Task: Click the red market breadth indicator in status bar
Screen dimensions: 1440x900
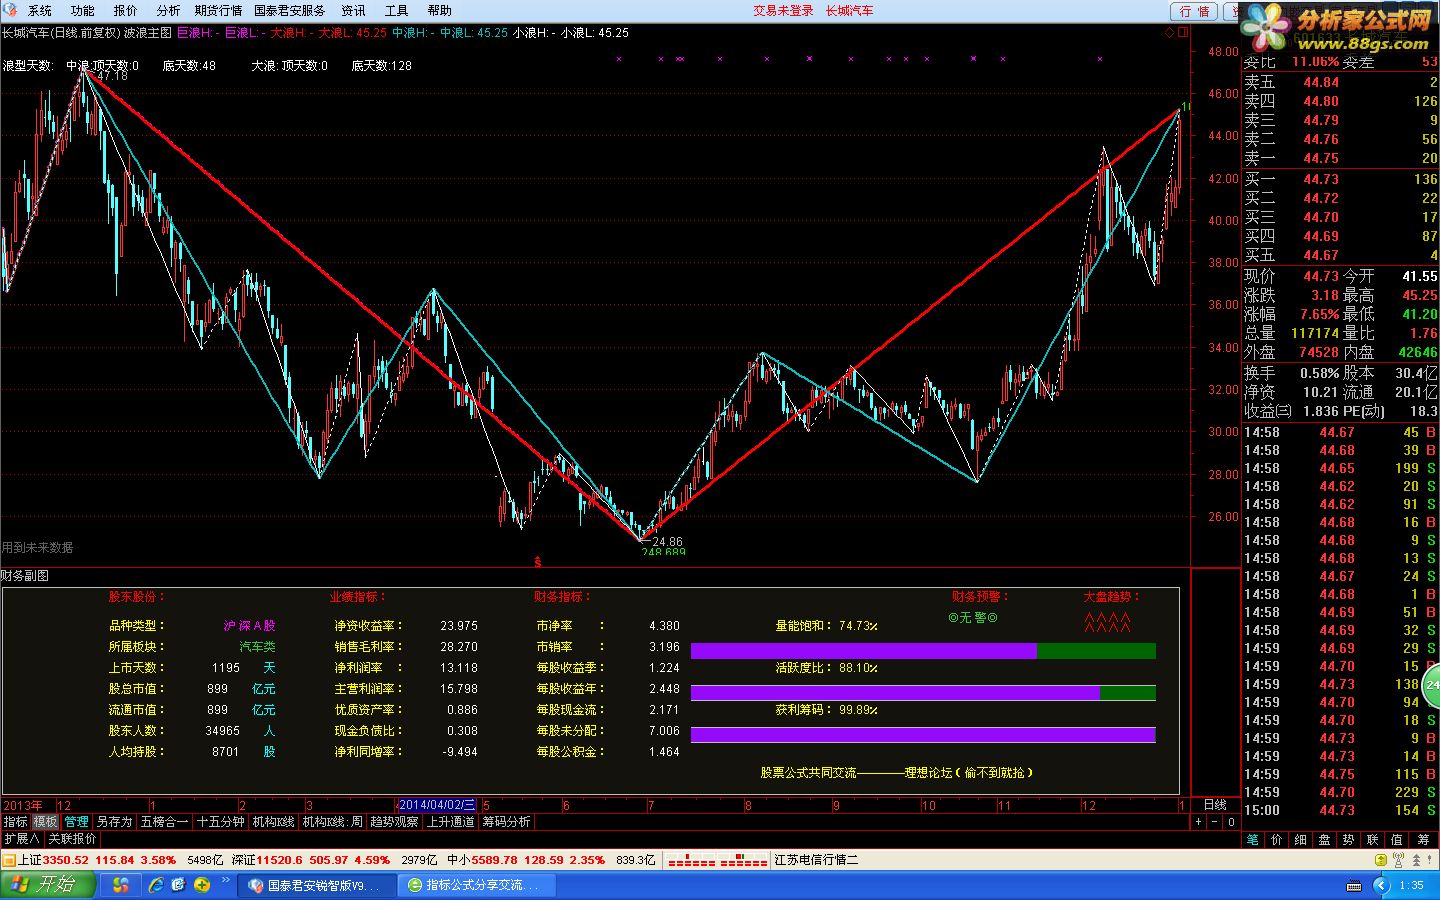Action: pyautogui.click(x=717, y=860)
